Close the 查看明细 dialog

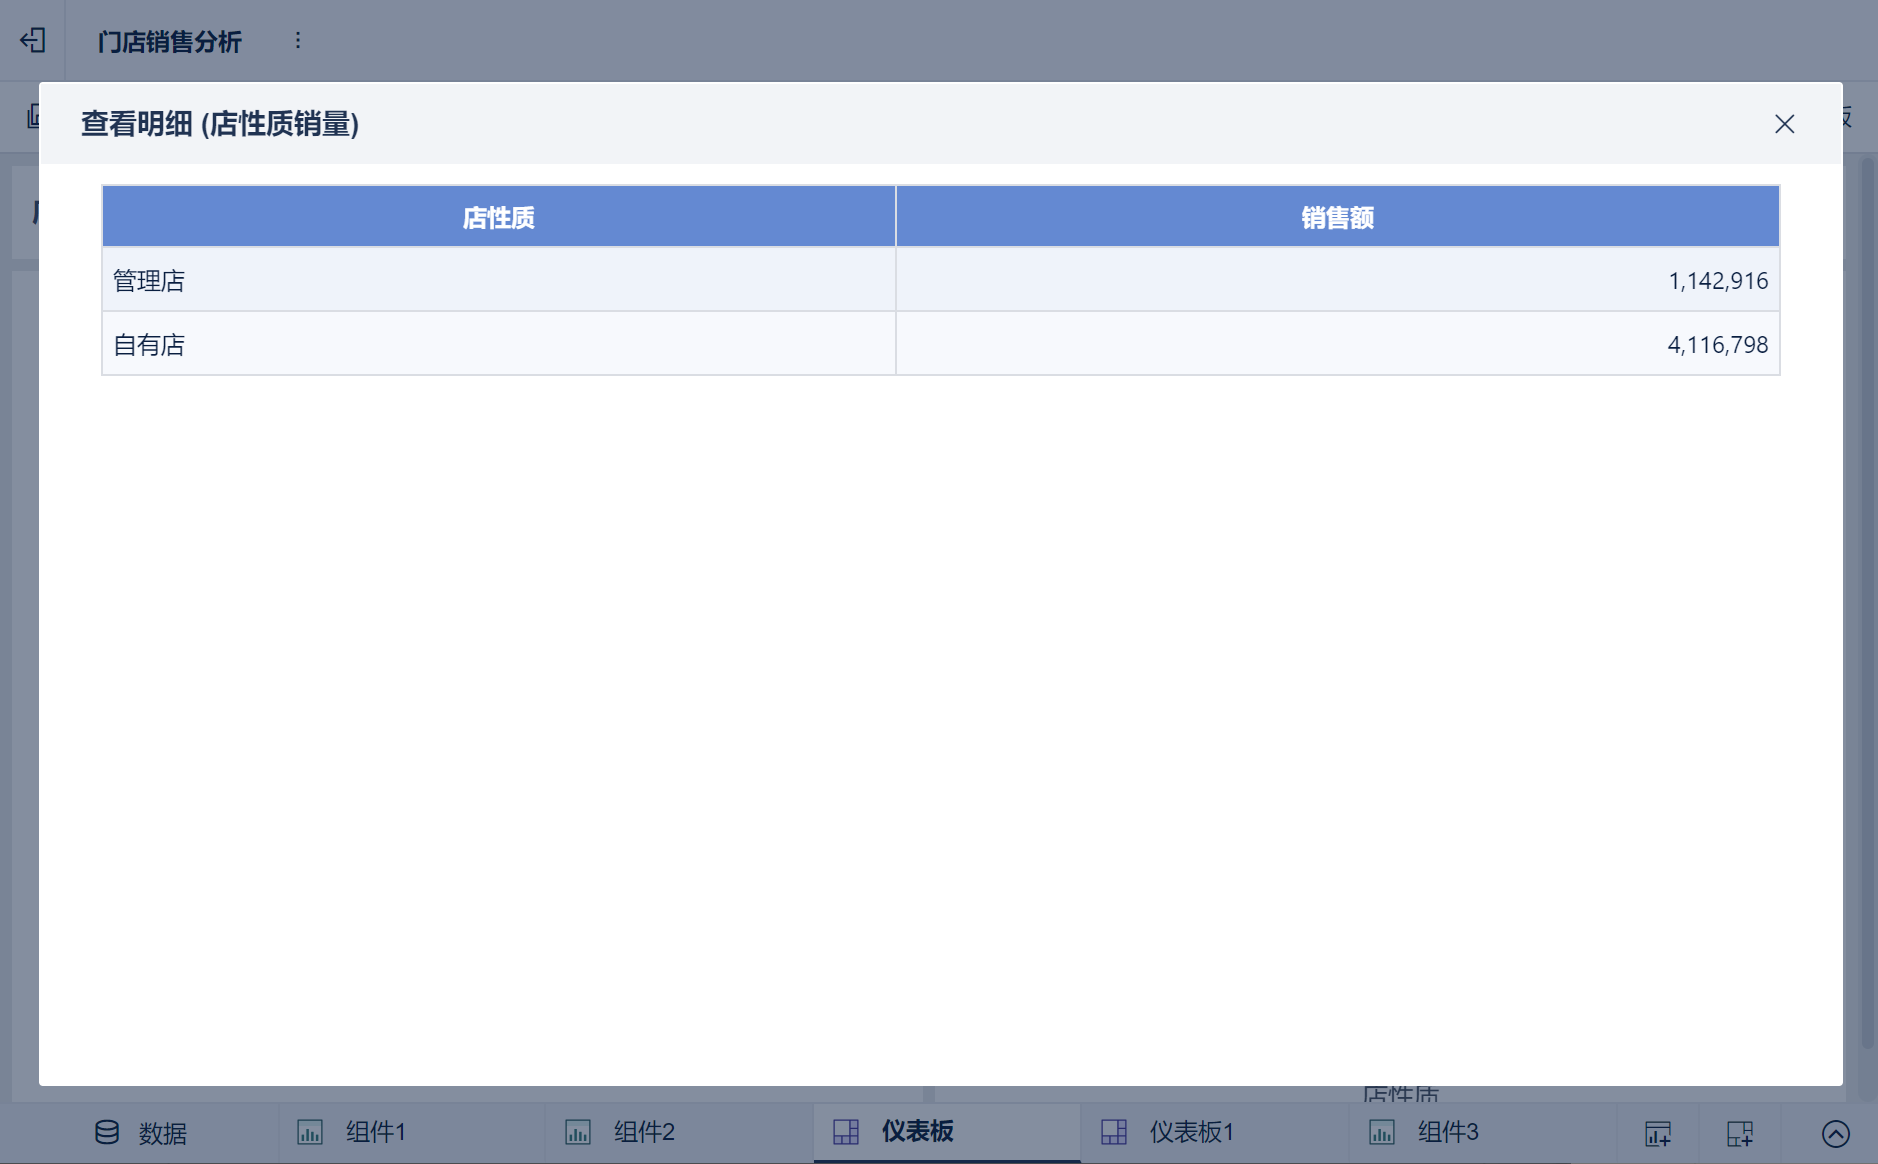pos(1784,124)
